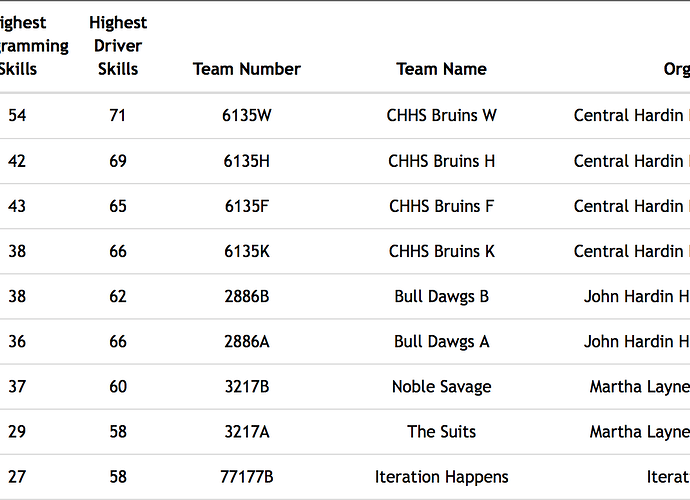Click the Iteration Happens team name

click(441, 477)
